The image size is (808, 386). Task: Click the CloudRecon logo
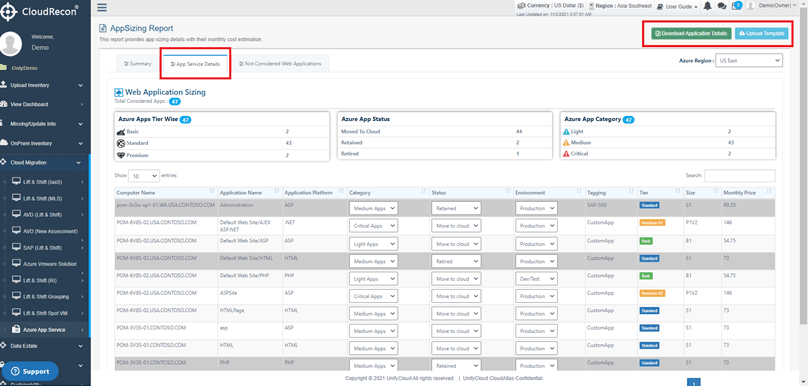[x=40, y=12]
